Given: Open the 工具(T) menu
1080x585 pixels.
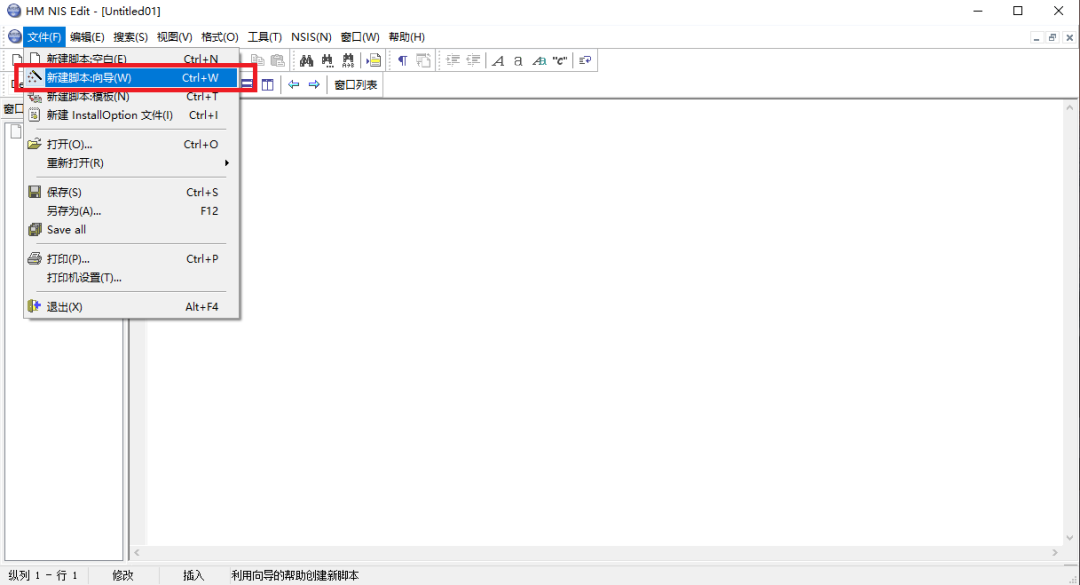Looking at the screenshot, I should (x=264, y=37).
